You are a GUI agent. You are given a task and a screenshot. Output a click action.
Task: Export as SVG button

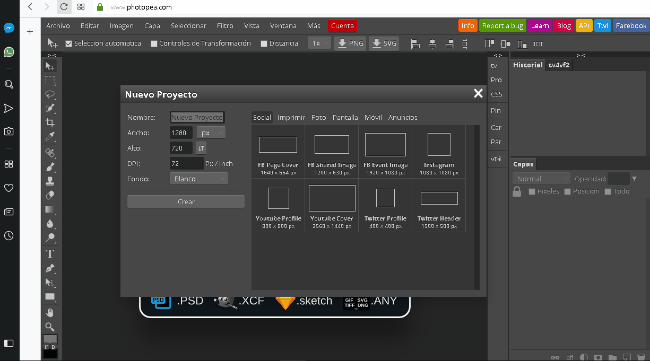[x=384, y=44]
